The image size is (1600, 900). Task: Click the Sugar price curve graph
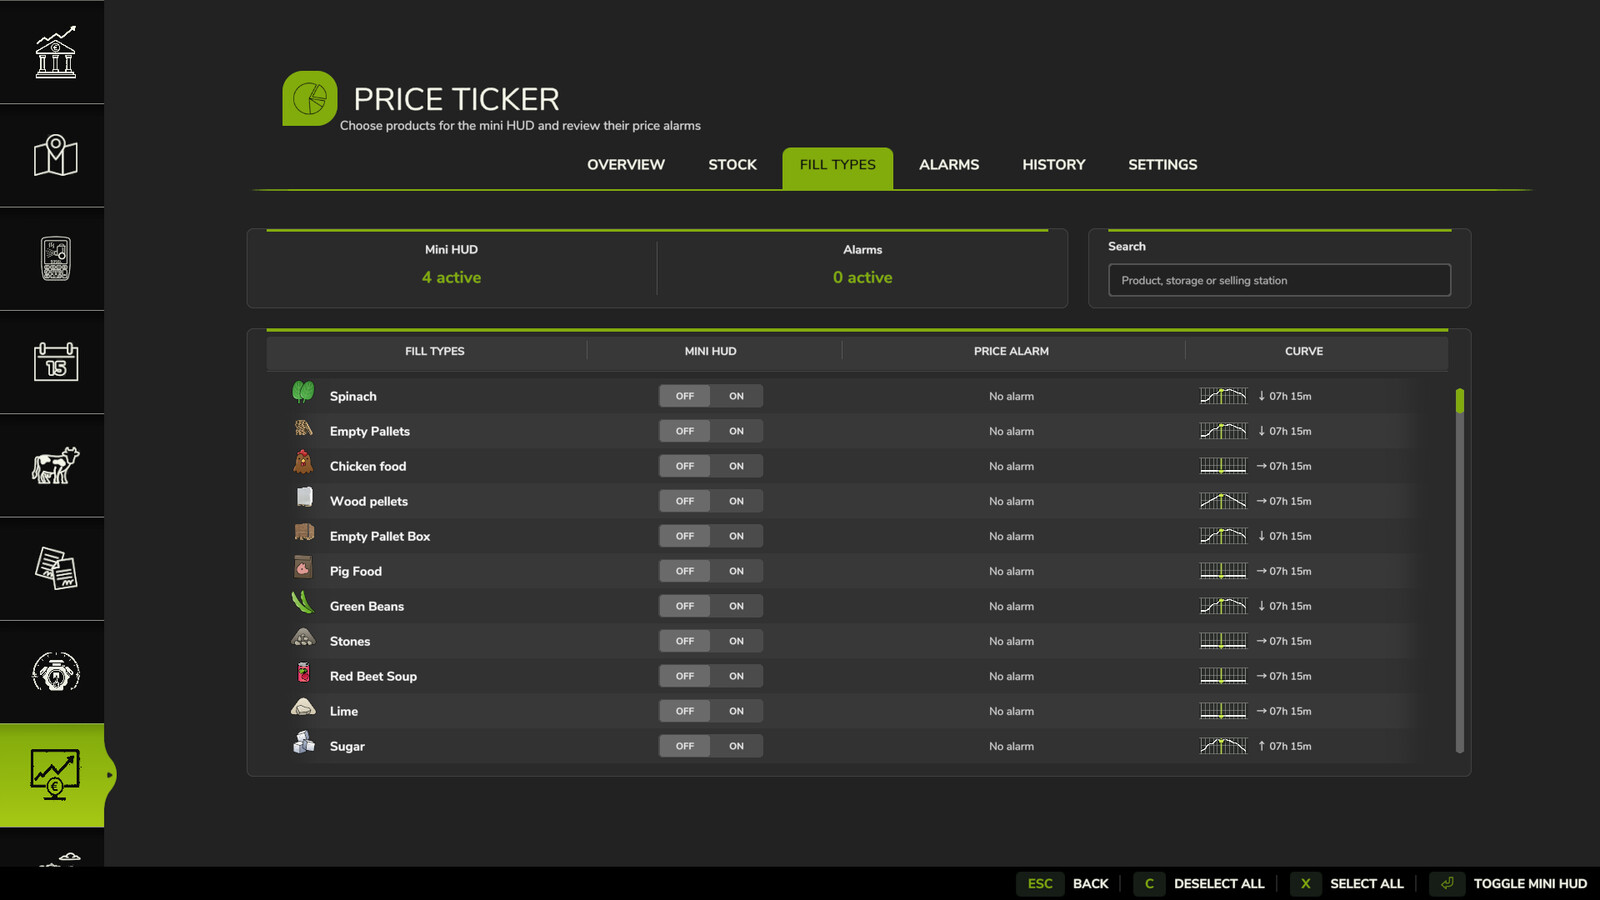coord(1223,746)
